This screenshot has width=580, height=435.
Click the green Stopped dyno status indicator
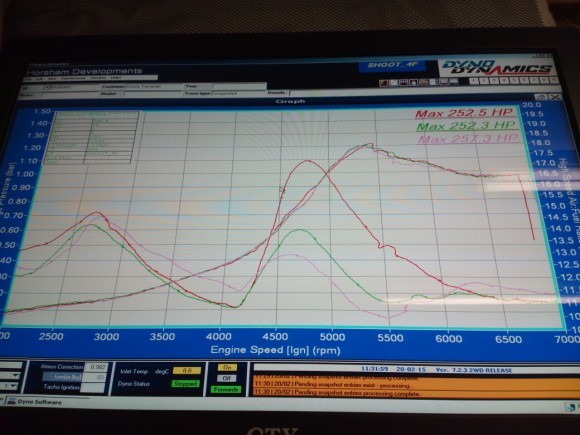pos(185,384)
